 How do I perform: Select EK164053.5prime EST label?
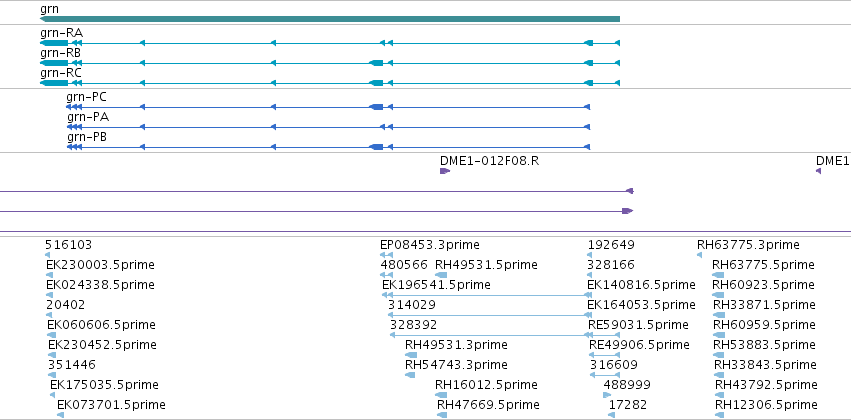[642, 305]
